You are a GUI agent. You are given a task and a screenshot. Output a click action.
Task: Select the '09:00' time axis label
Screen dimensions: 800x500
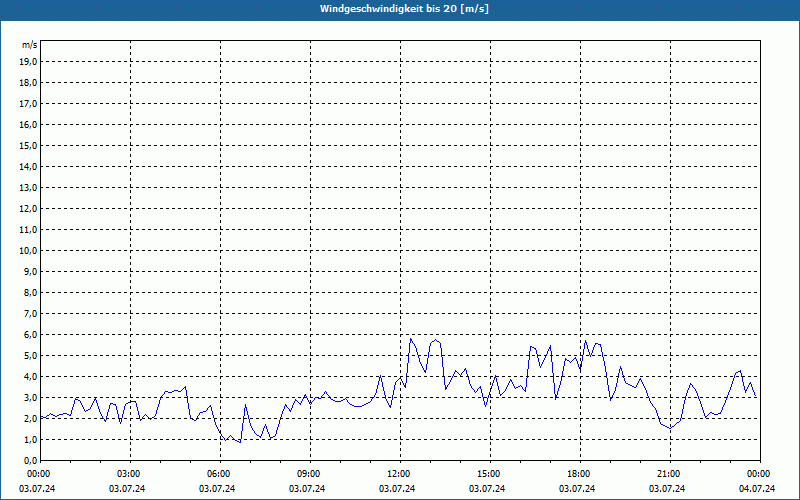307,474
